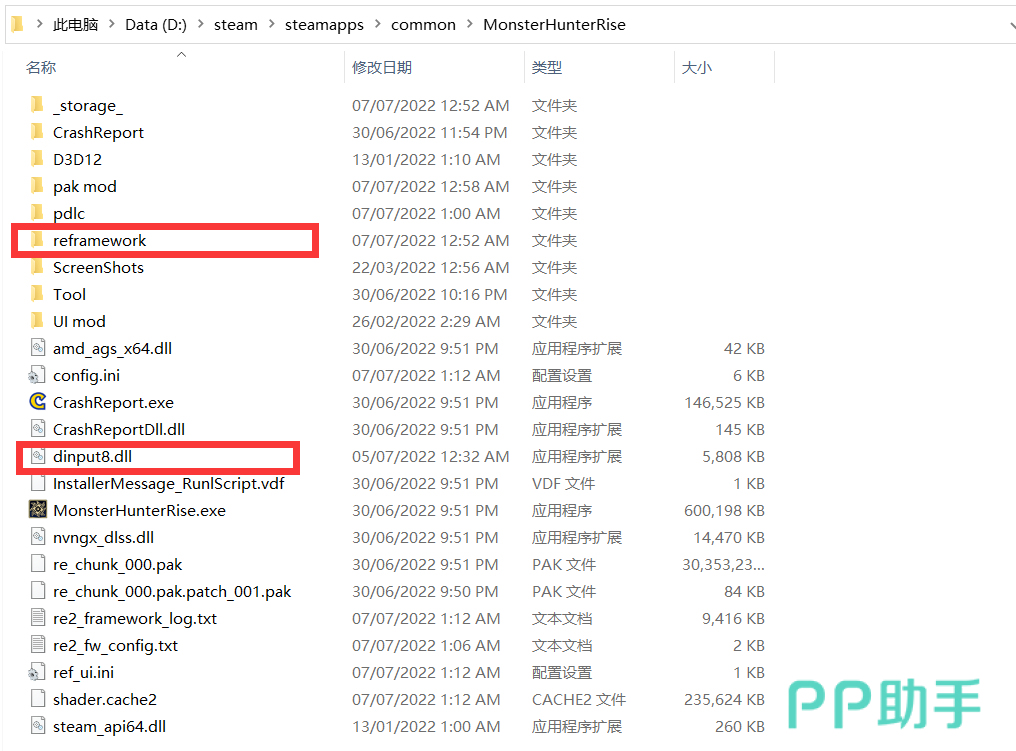Click the pdlc folder icon
This screenshot has width=1016, height=751.
38,213
